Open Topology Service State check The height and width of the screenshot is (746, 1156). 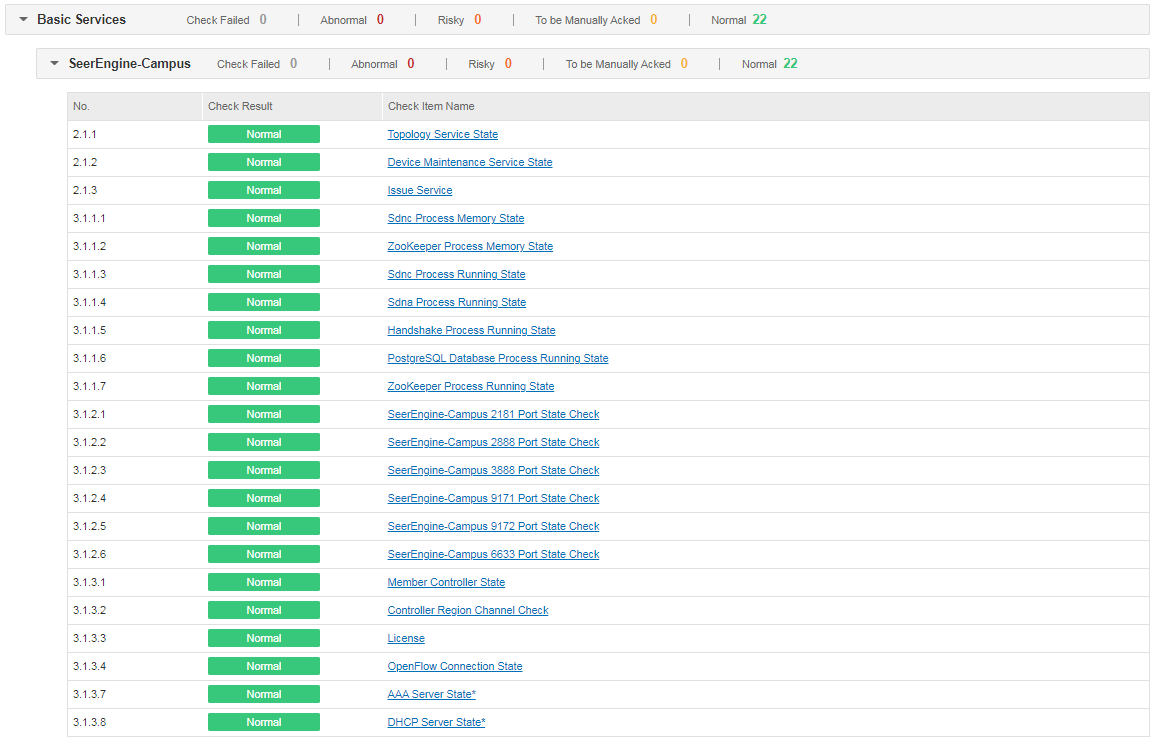442,134
